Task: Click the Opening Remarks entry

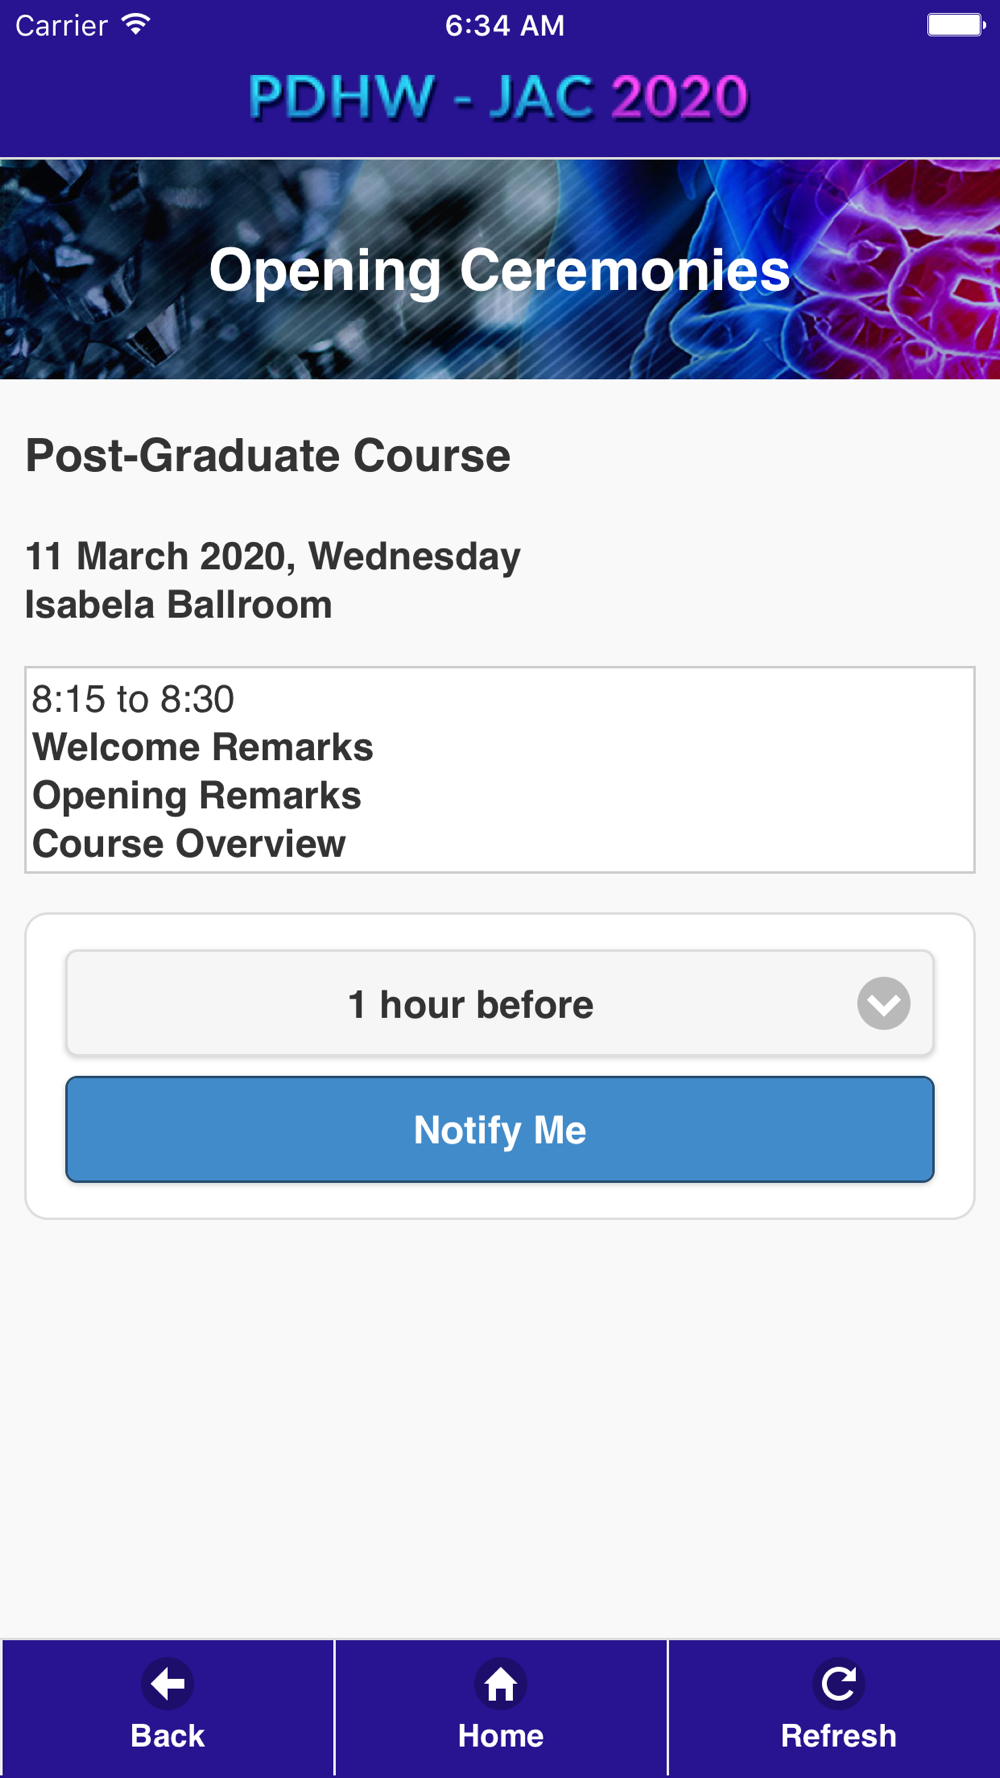Action: (197, 796)
